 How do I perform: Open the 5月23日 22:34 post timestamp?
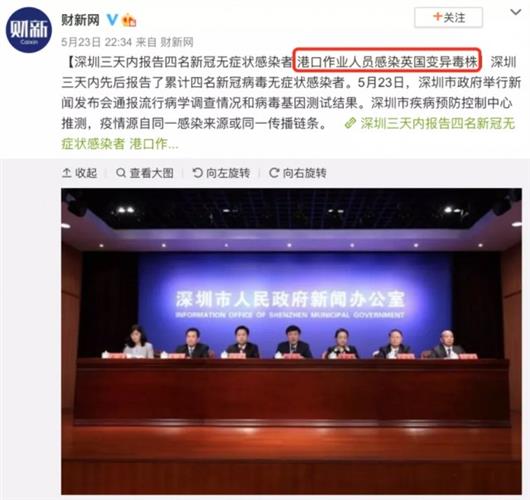pos(96,42)
